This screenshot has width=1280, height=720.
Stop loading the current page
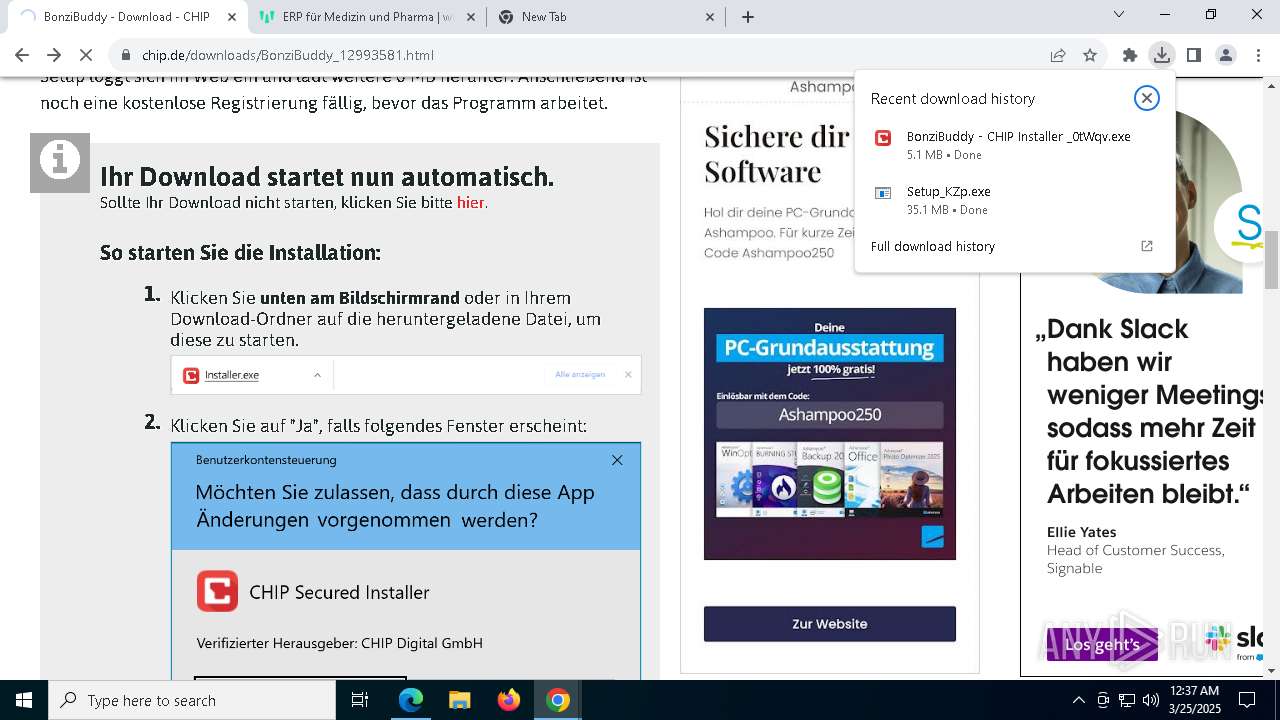click(x=87, y=55)
